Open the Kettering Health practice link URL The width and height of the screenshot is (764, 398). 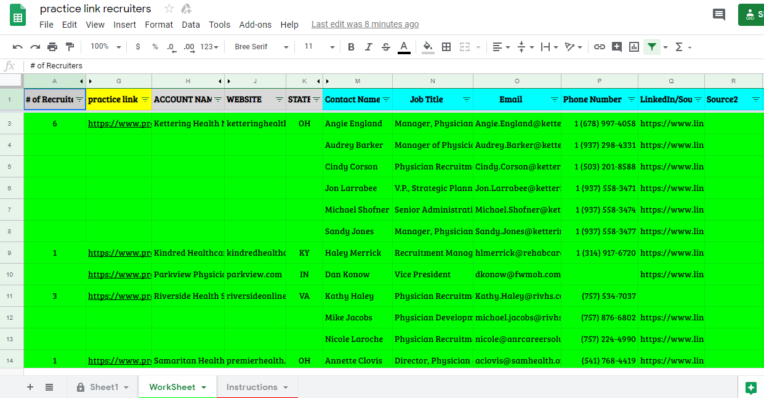coord(119,124)
